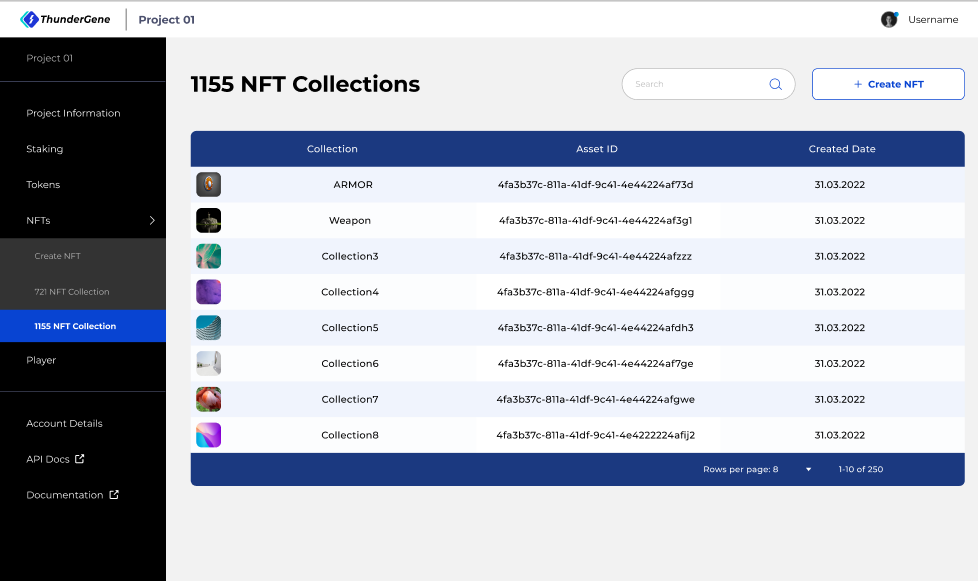The height and width of the screenshot is (581, 978).
Task: Open the Rows per page dropdown arrow
Action: (808, 469)
